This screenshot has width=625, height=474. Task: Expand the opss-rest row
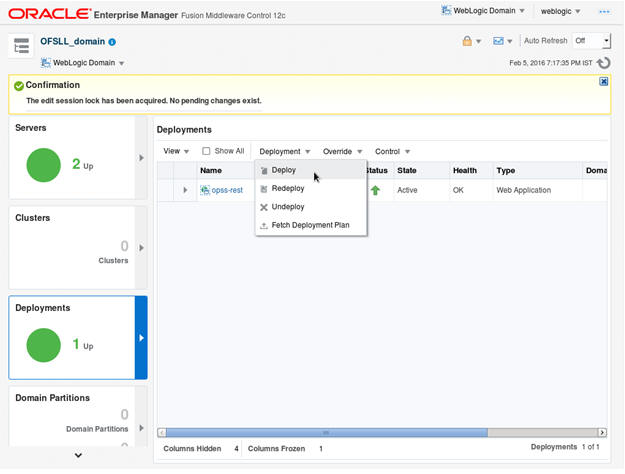click(185, 191)
